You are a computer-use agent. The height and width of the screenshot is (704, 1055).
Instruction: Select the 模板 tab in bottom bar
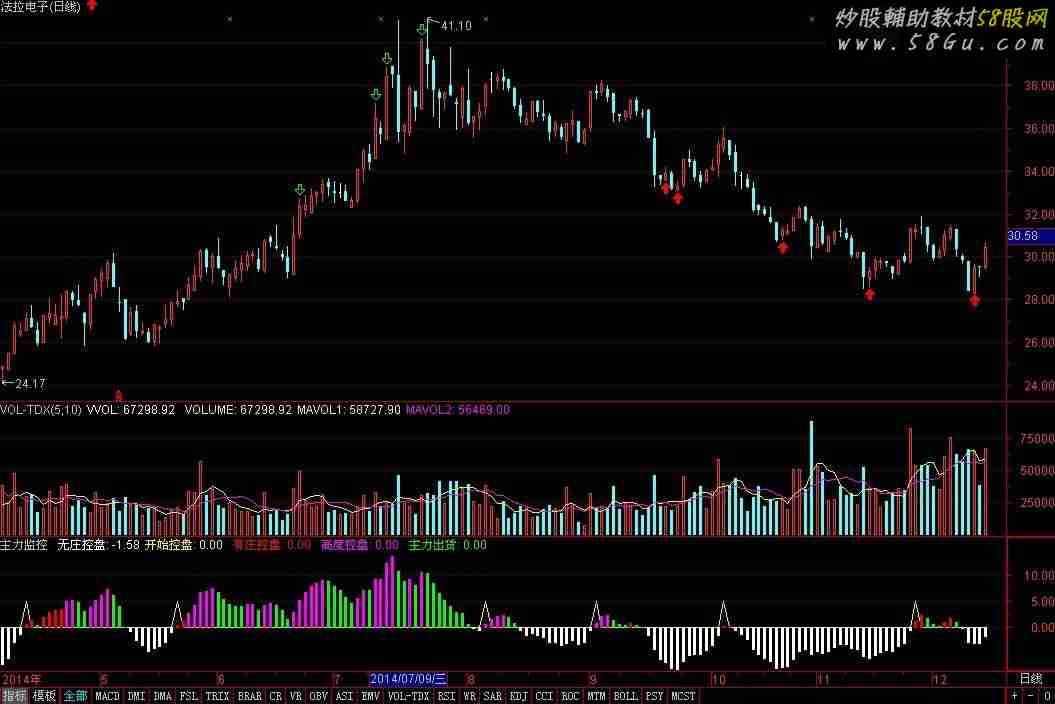pyautogui.click(x=44, y=696)
